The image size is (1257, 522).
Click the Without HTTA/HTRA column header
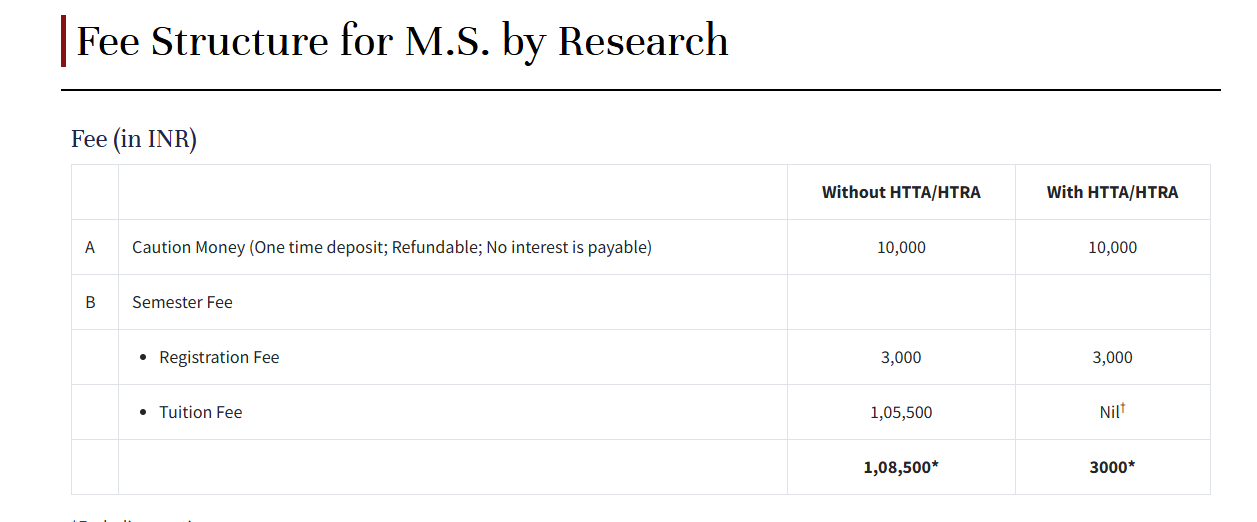pyautogui.click(x=901, y=192)
